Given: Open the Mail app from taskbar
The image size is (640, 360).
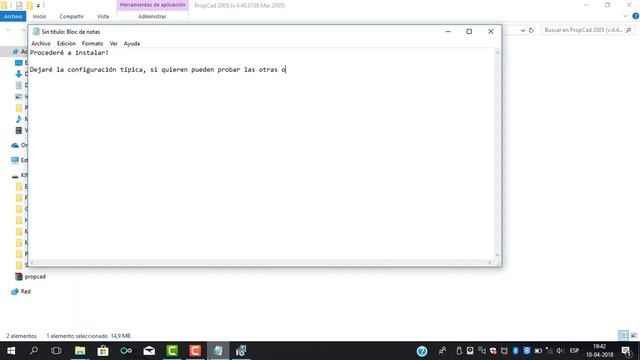Looking at the screenshot, I should (149, 351).
